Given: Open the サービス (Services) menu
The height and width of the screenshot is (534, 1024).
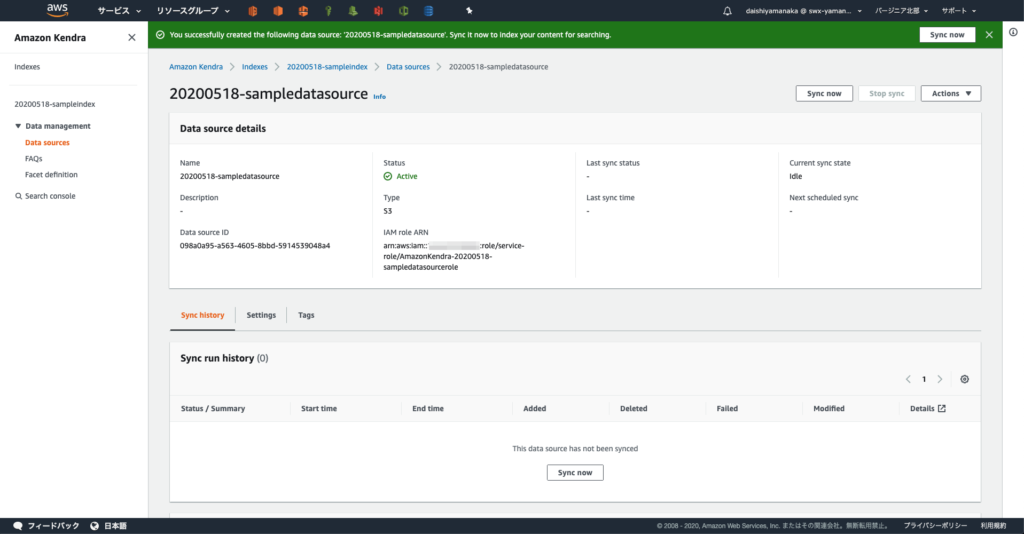Looking at the screenshot, I should 118,11.
